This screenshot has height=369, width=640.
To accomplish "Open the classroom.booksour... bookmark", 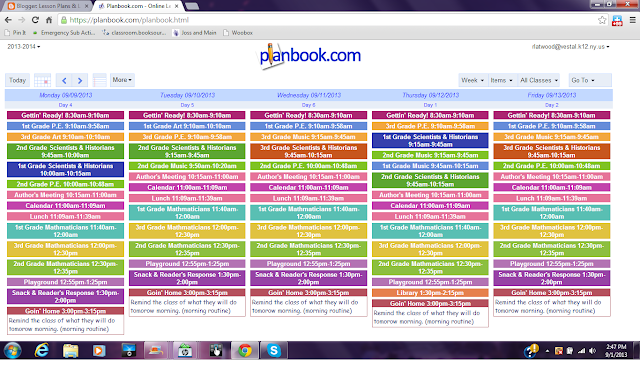I will pos(135,33).
